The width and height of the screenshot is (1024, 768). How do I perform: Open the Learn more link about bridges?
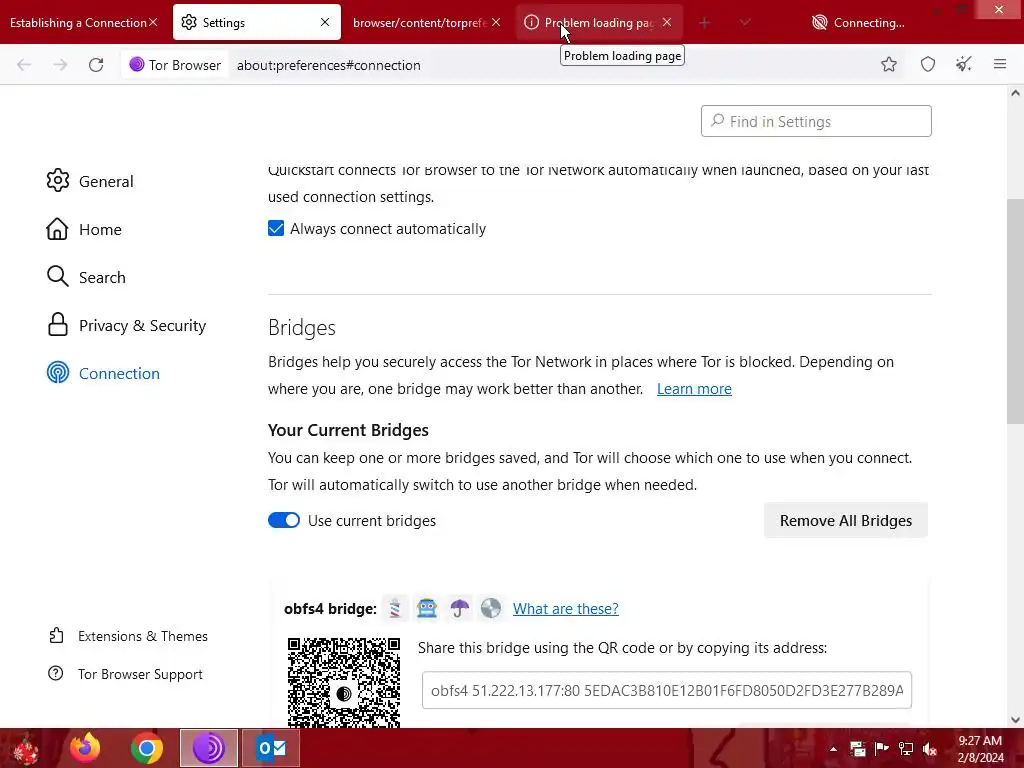coord(694,389)
